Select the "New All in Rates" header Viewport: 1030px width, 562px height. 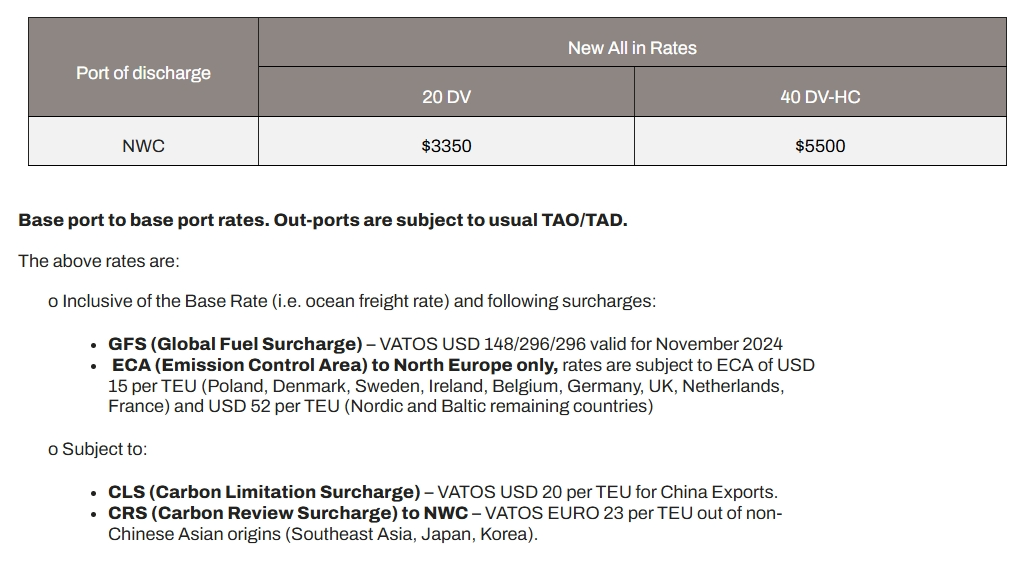click(632, 48)
